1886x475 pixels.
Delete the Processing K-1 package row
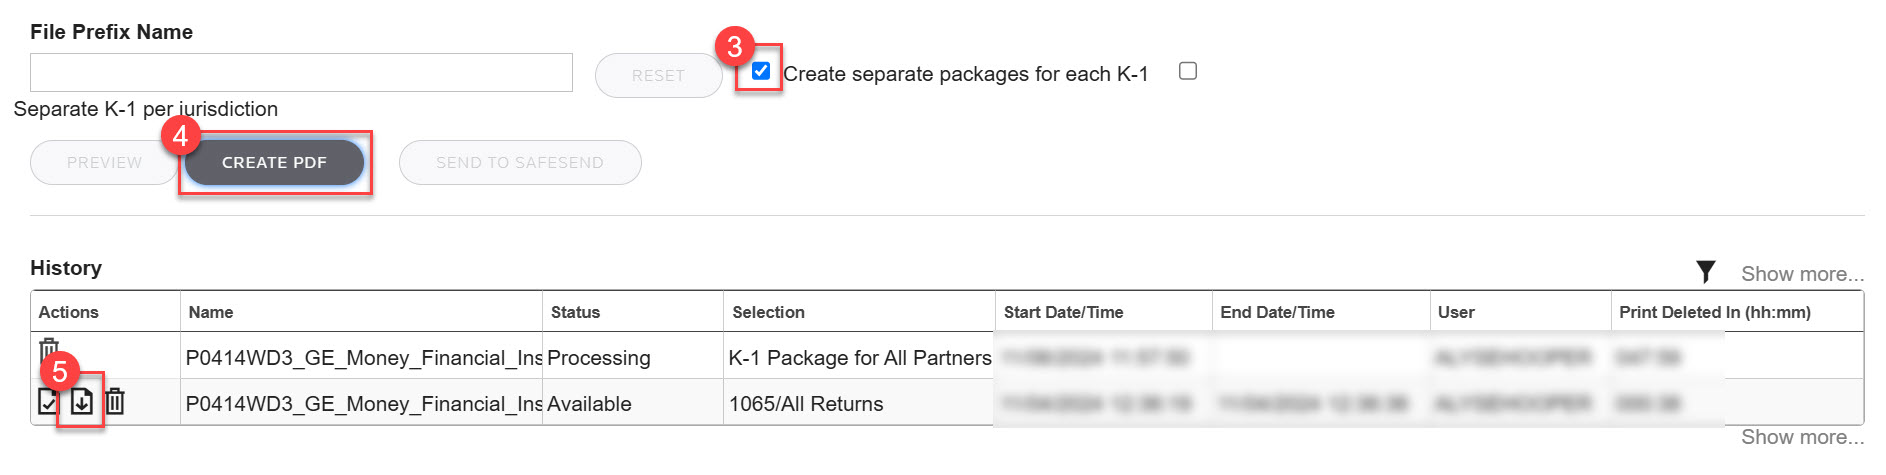[x=48, y=352]
